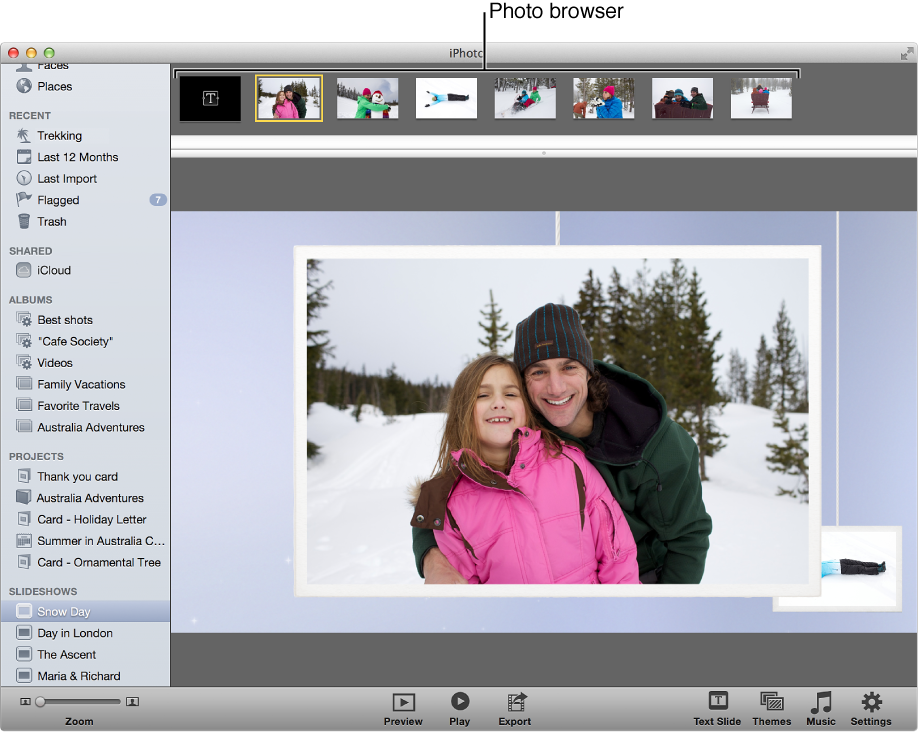Add a Text Slide
The image size is (918, 732).
[x=716, y=707]
